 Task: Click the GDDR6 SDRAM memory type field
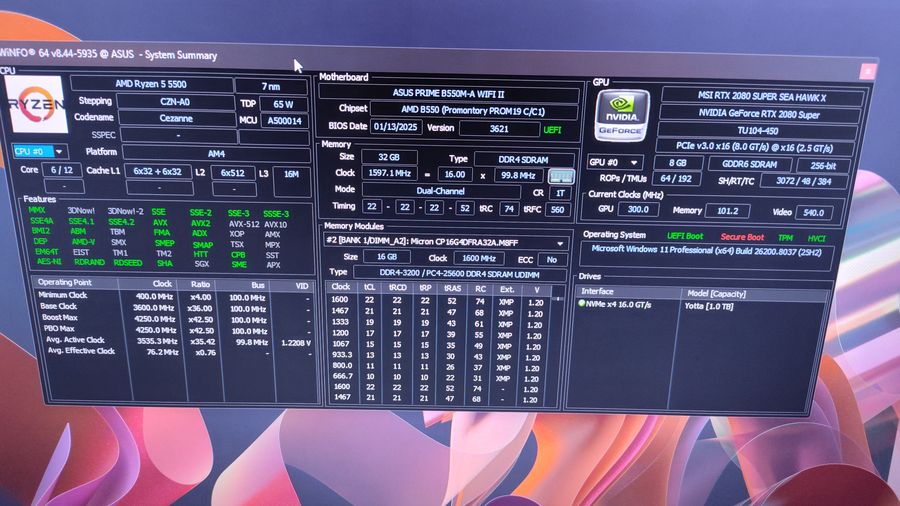tap(750, 164)
